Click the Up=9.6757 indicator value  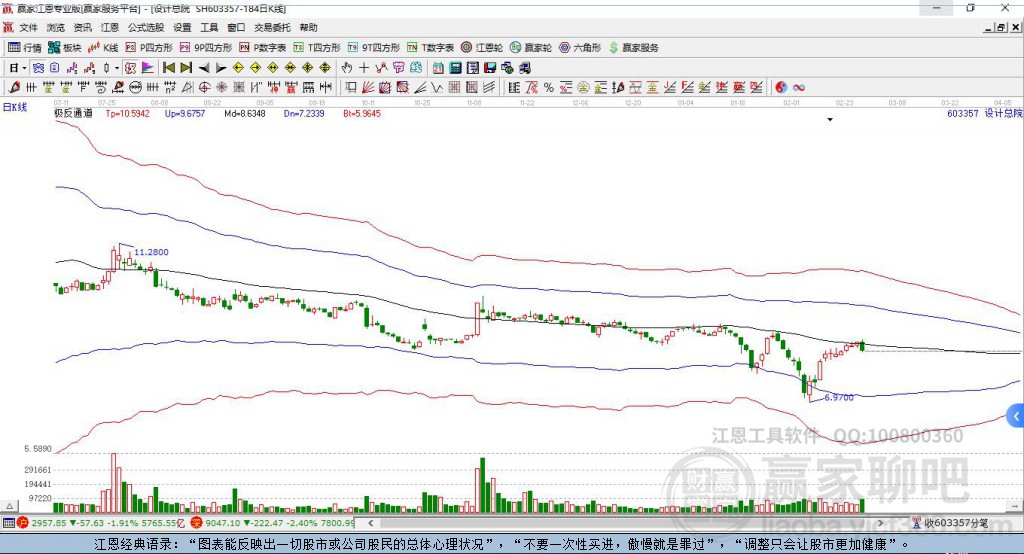coord(185,114)
